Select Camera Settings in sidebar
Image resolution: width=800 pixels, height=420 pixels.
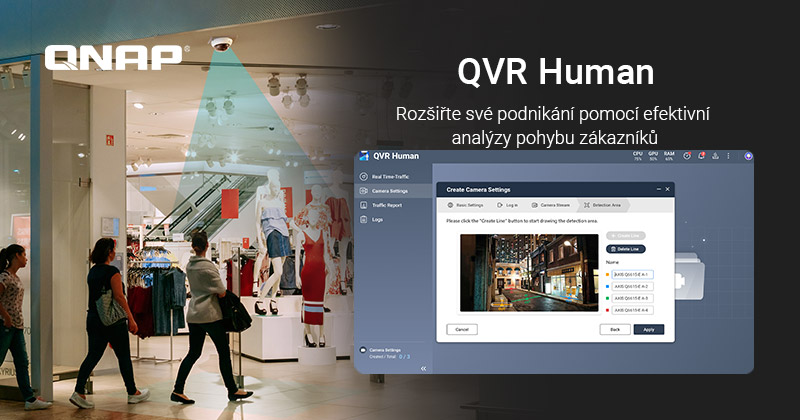(391, 190)
